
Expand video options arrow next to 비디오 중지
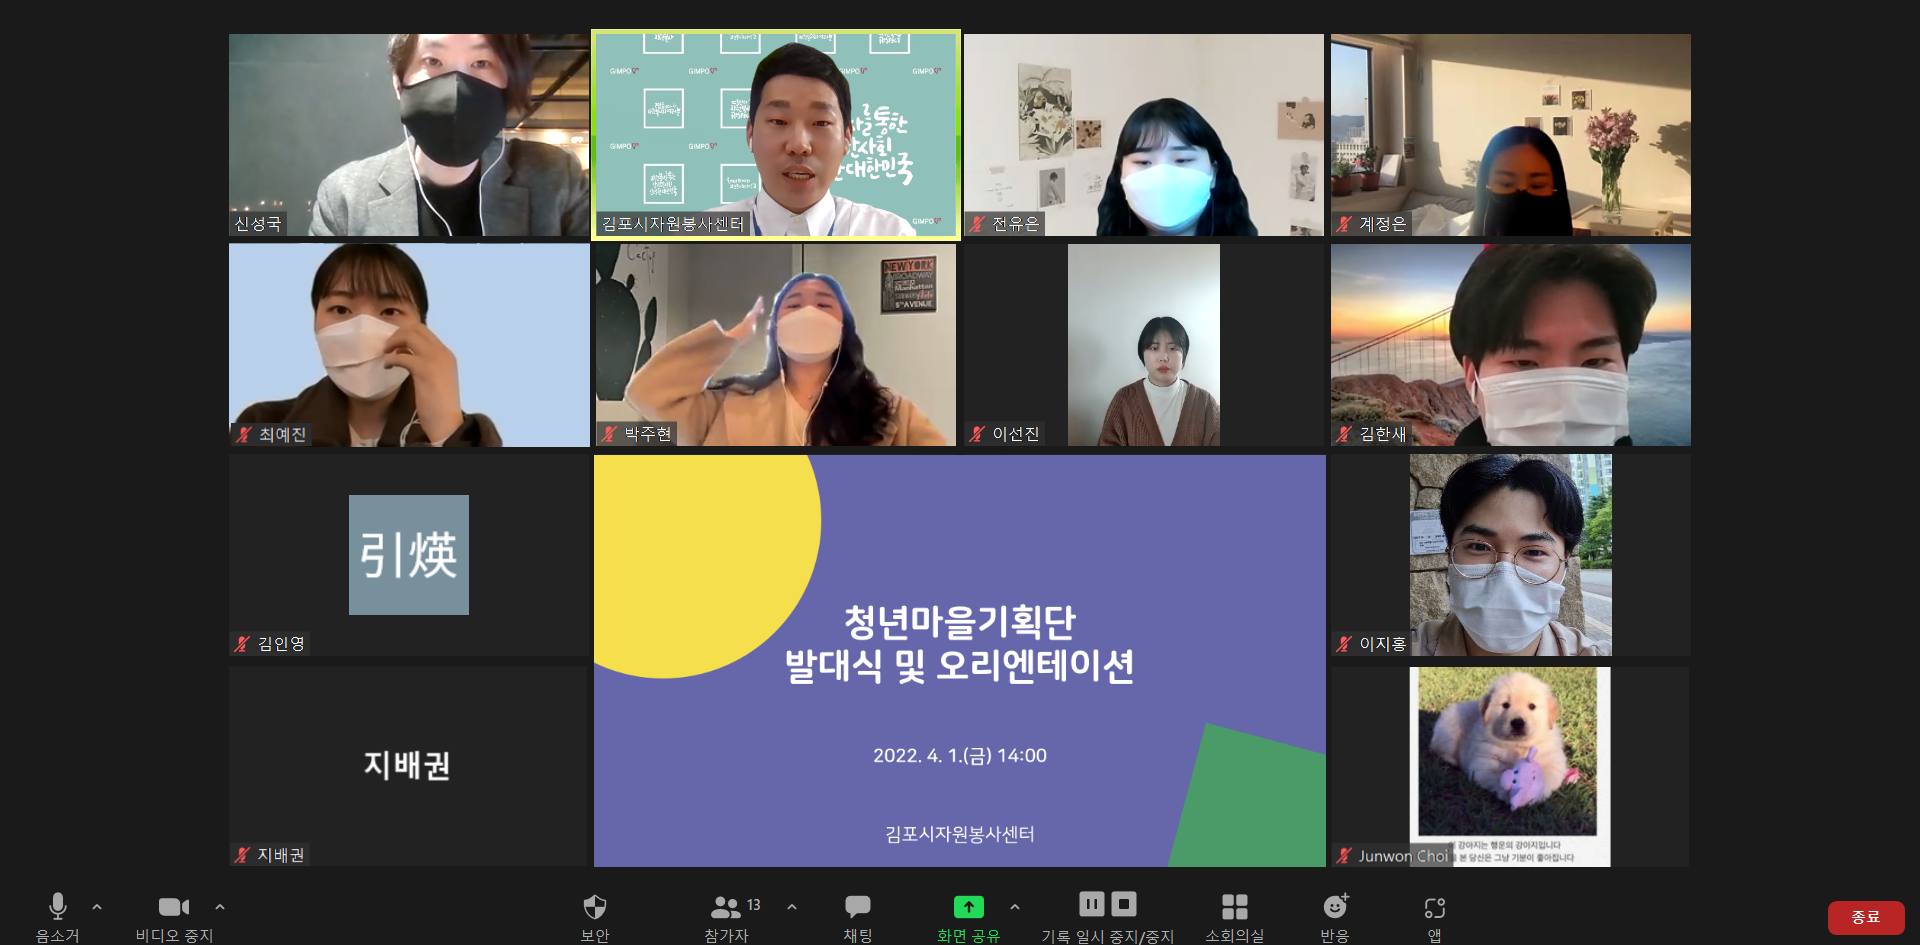[220, 907]
